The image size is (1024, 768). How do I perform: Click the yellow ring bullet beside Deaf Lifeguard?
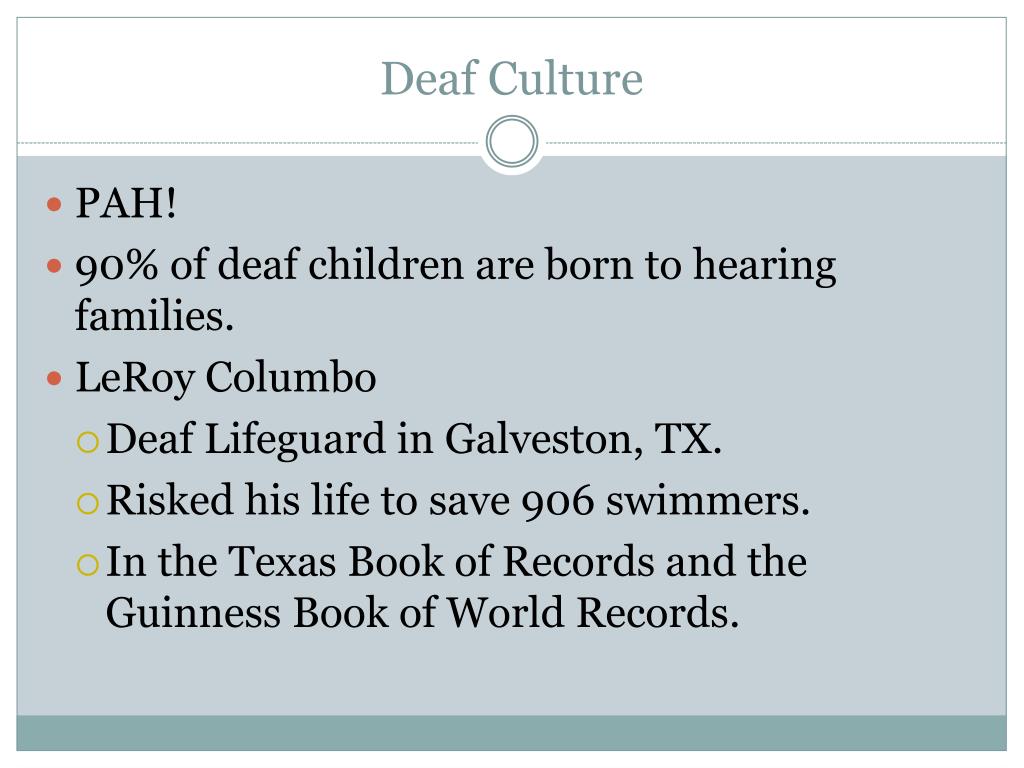88,442
